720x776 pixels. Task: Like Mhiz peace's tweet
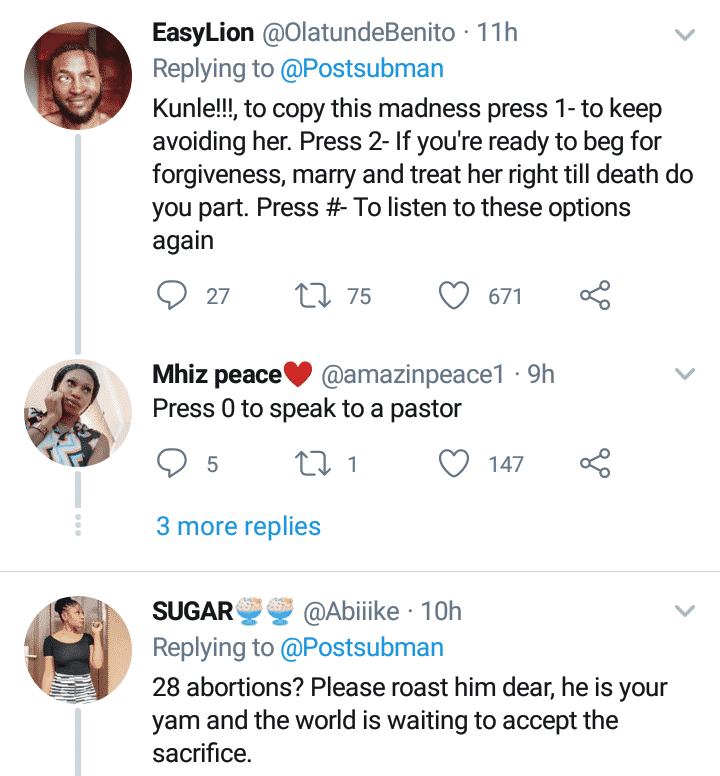pyautogui.click(x=455, y=464)
